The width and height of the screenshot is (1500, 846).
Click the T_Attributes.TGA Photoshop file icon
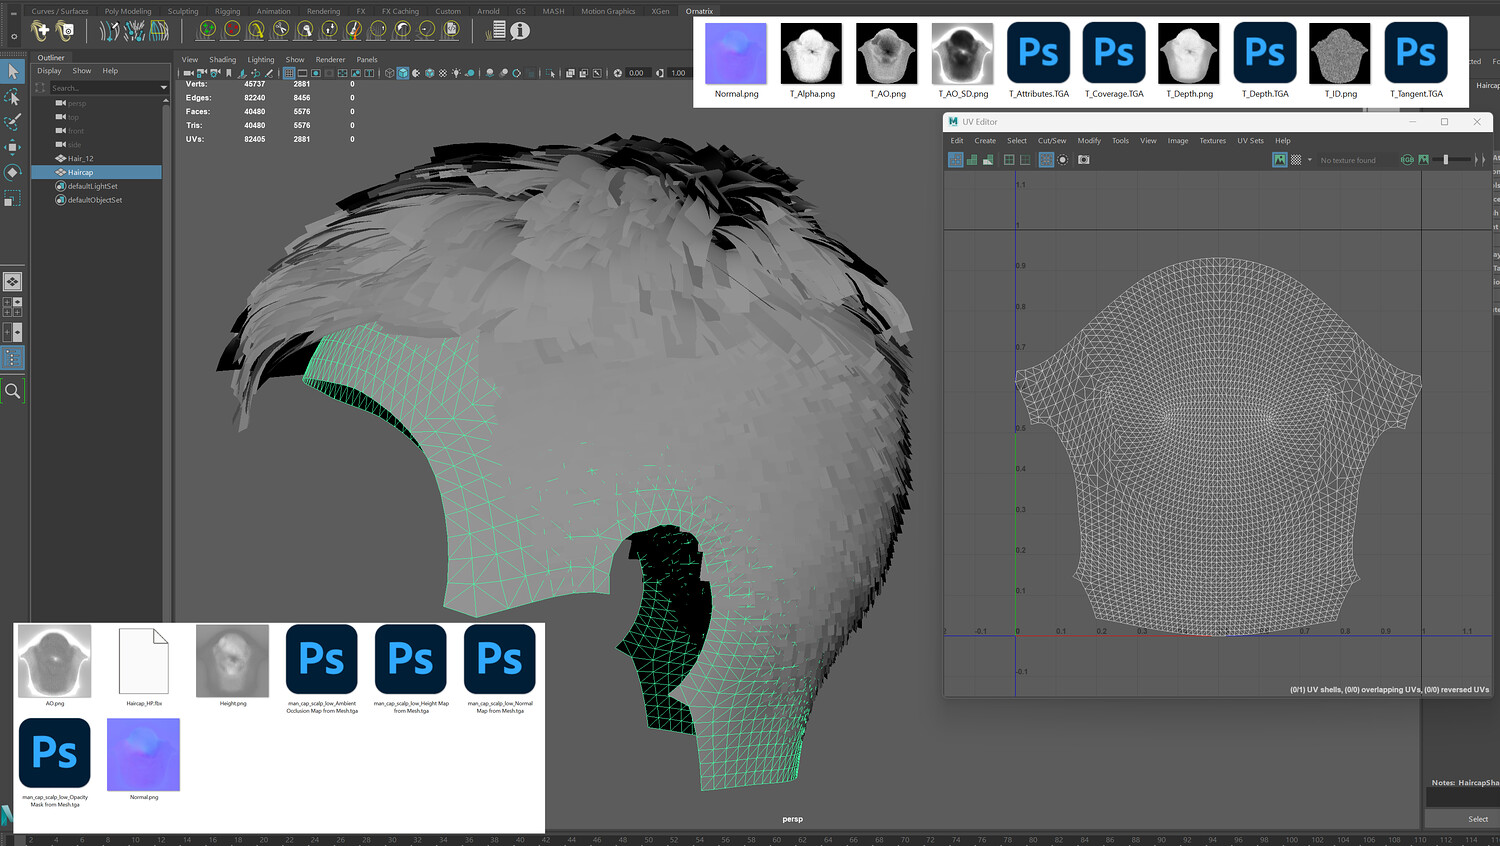point(1039,54)
